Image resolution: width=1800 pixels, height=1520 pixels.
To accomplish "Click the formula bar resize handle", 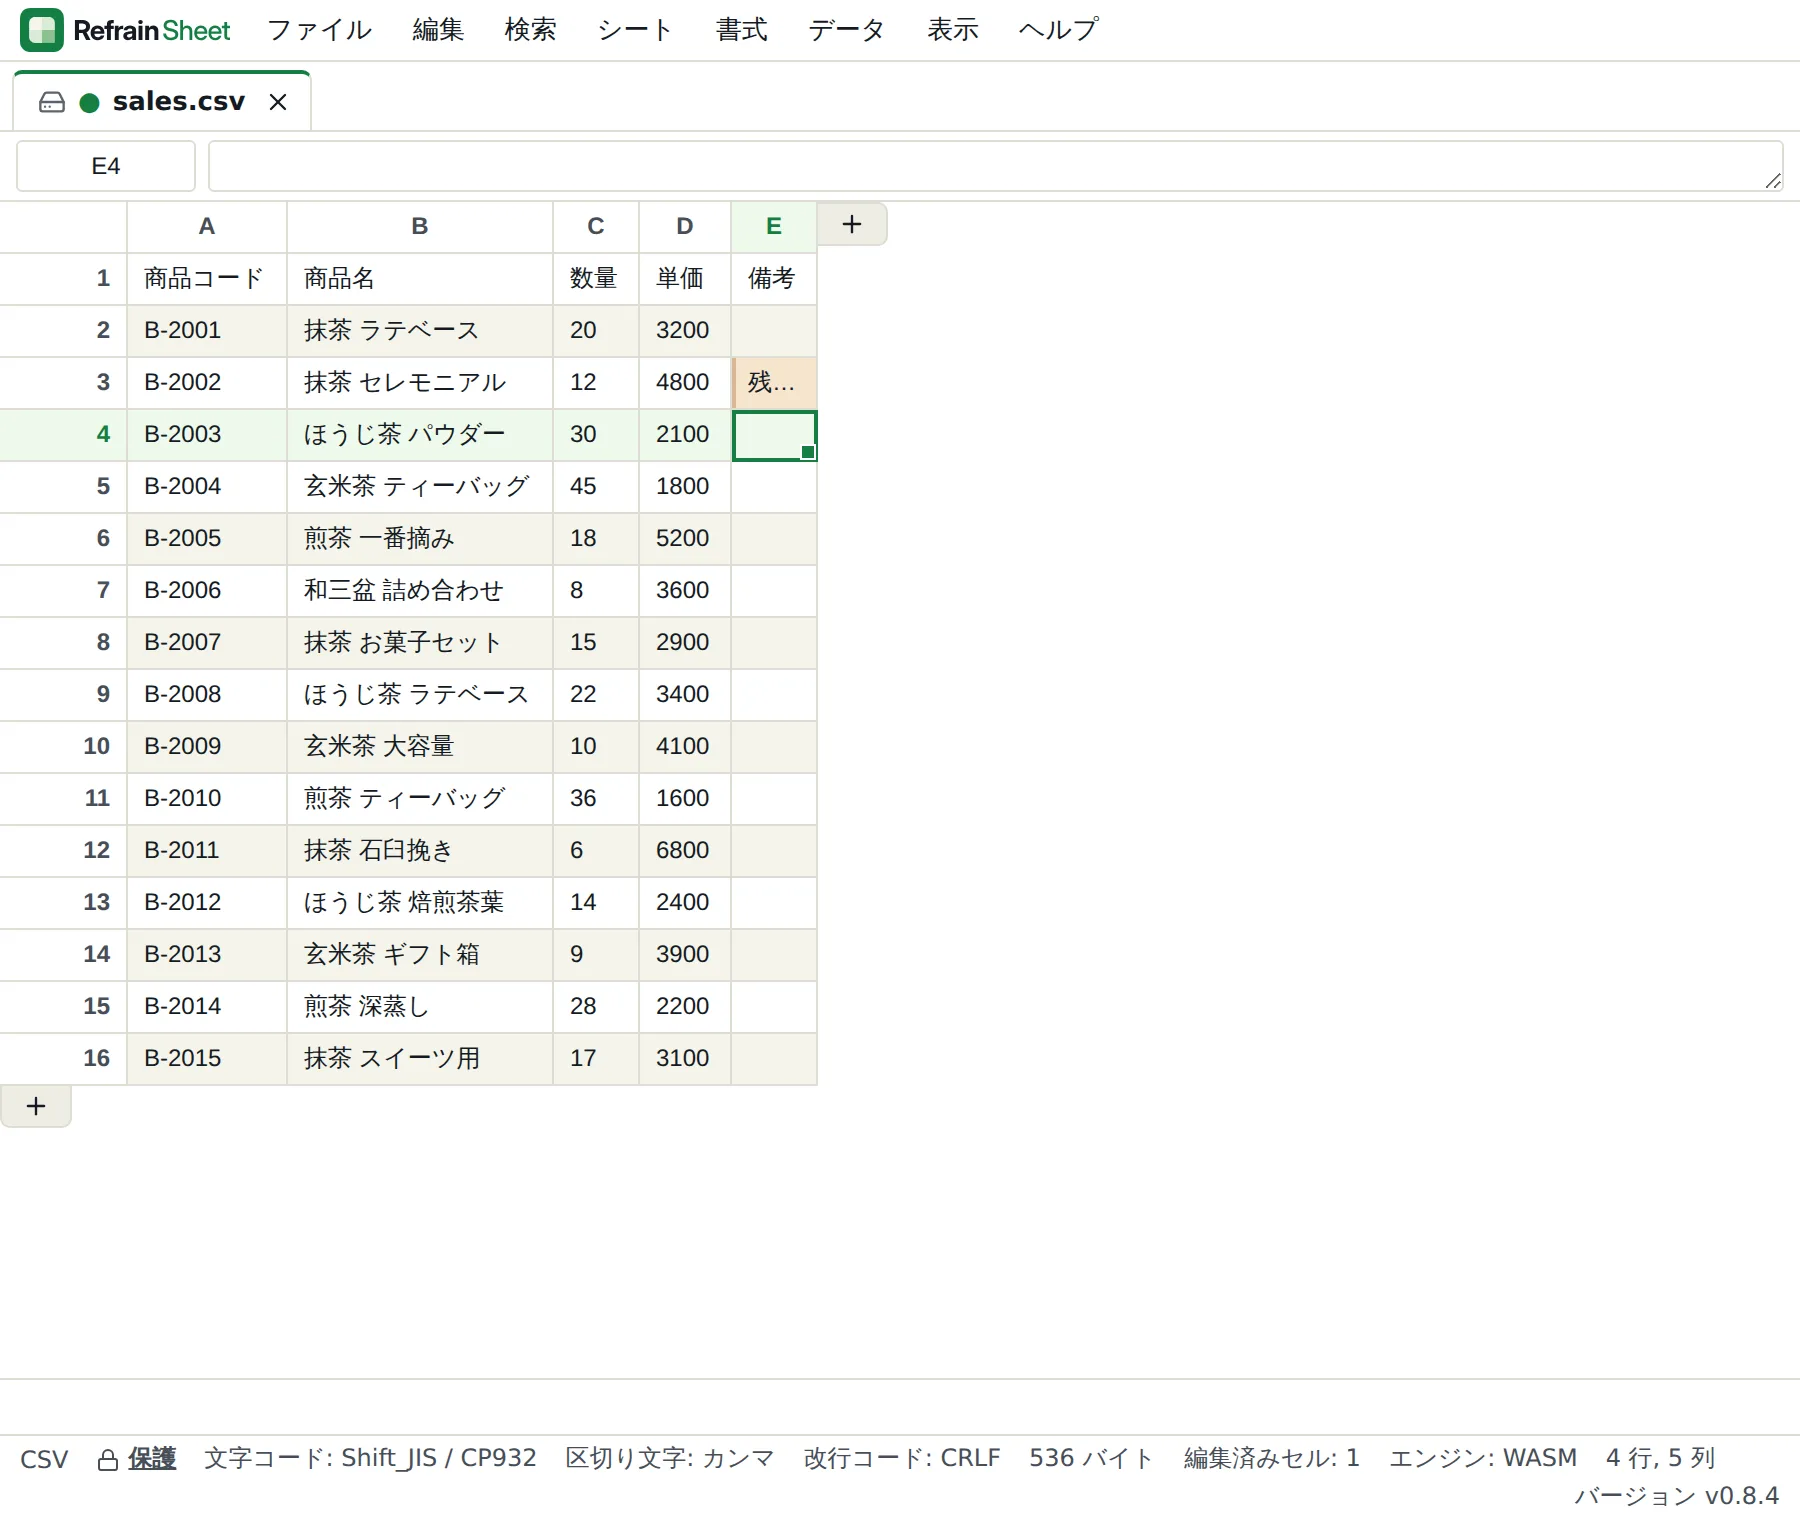I will click(x=1772, y=180).
